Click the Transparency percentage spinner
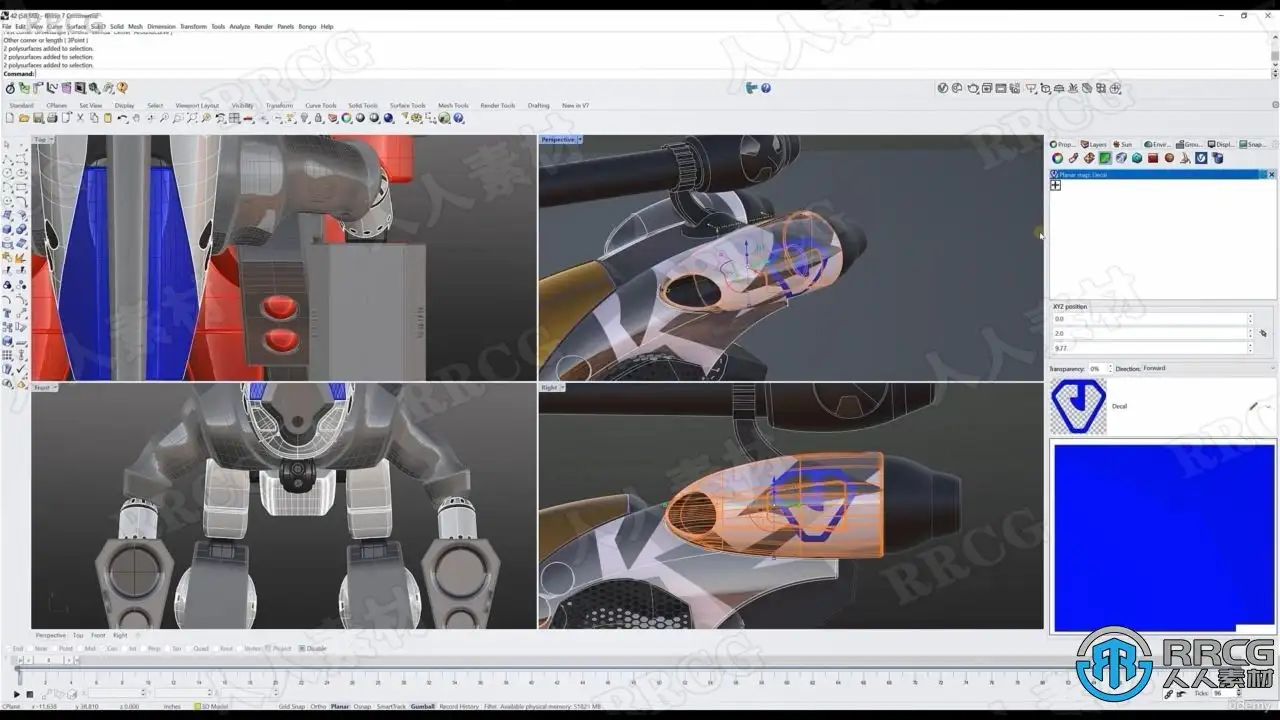1280x720 pixels. click(1109, 369)
